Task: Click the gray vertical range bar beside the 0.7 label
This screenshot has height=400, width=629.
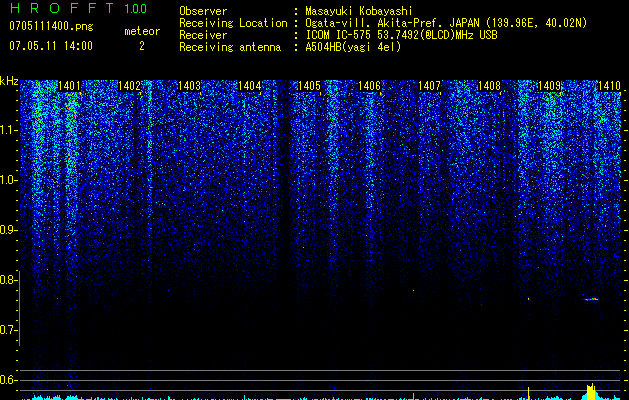Action: tap(20, 308)
